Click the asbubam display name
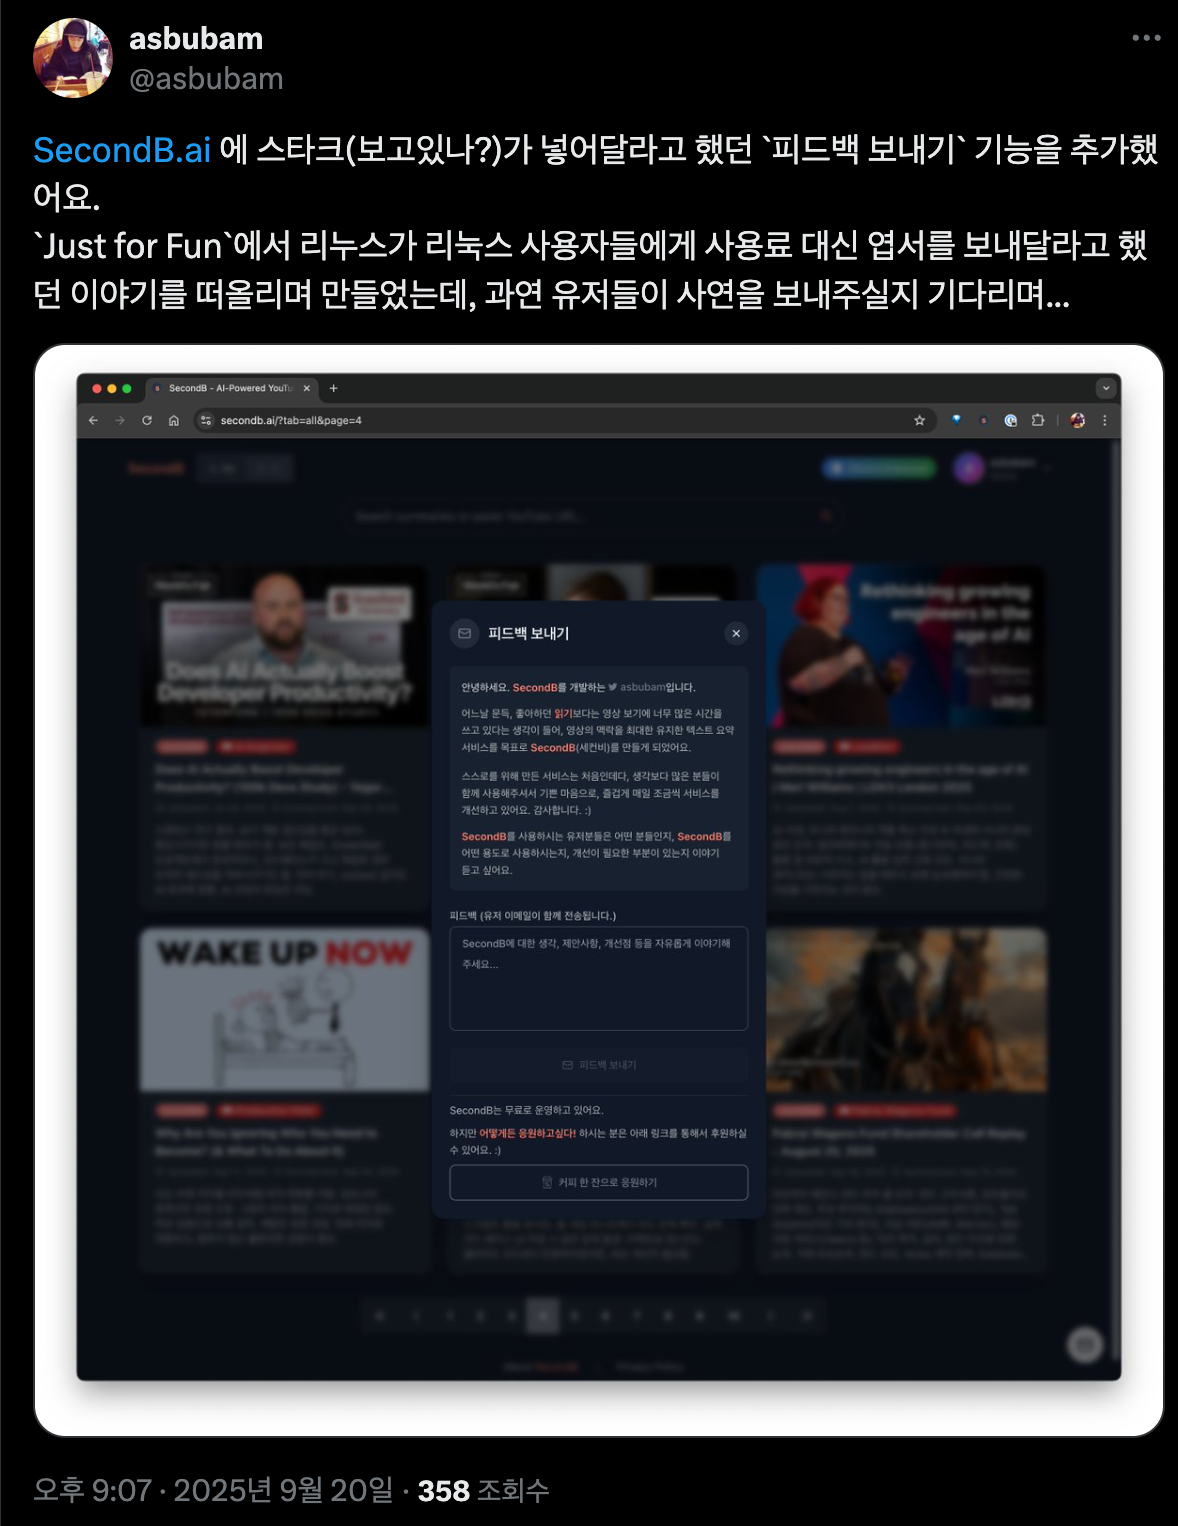 [x=196, y=38]
